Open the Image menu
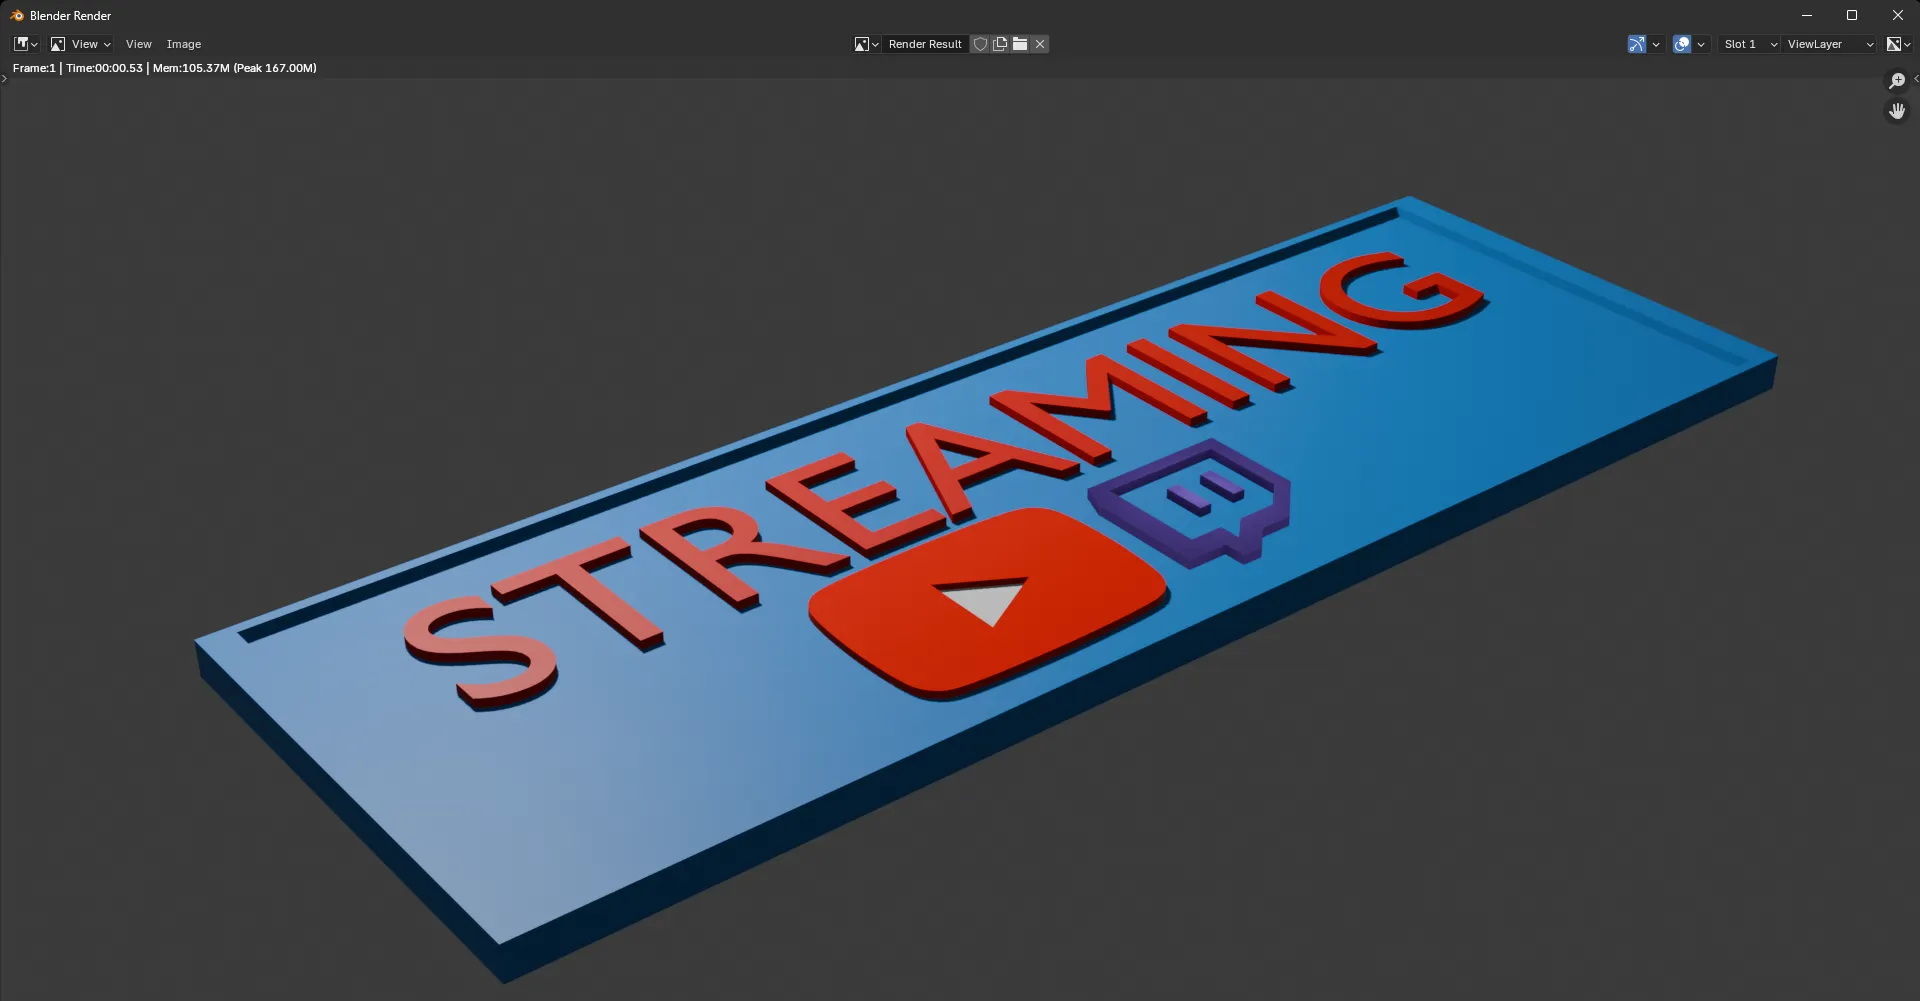 point(184,43)
